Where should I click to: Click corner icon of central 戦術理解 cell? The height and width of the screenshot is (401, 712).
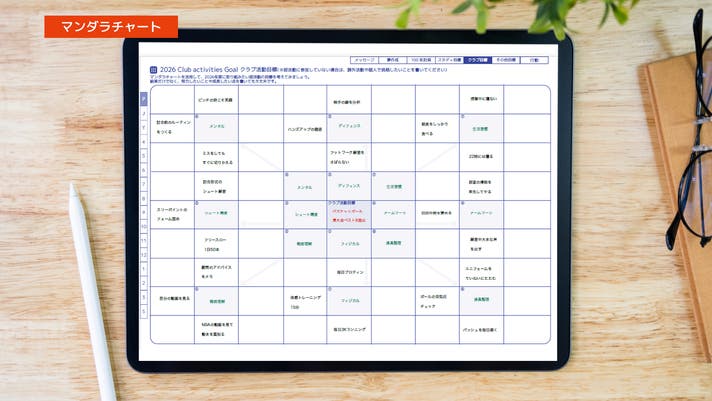(x=286, y=233)
